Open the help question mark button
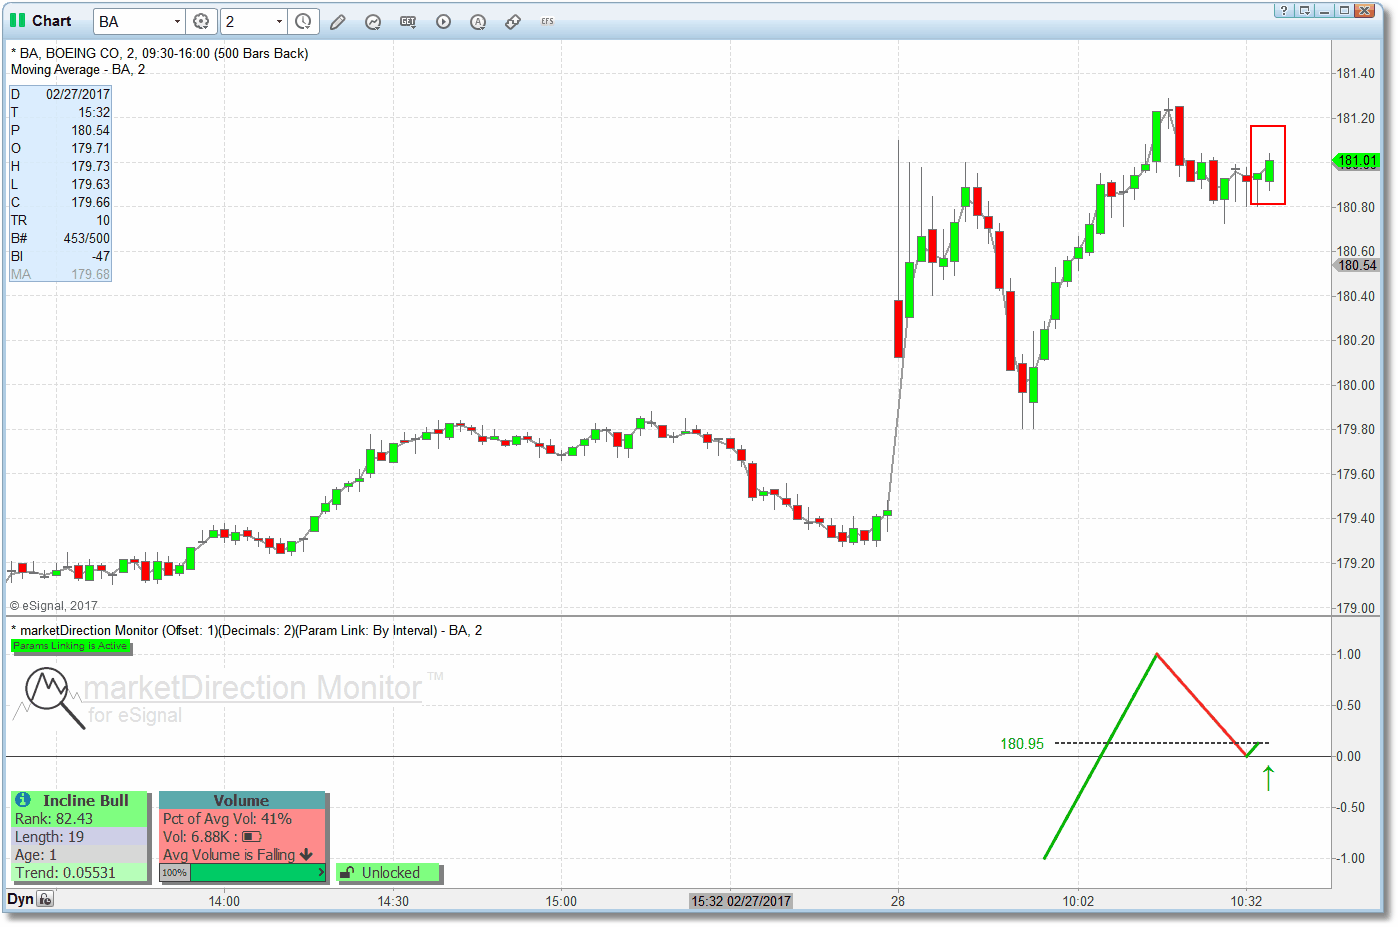 click(x=1284, y=10)
